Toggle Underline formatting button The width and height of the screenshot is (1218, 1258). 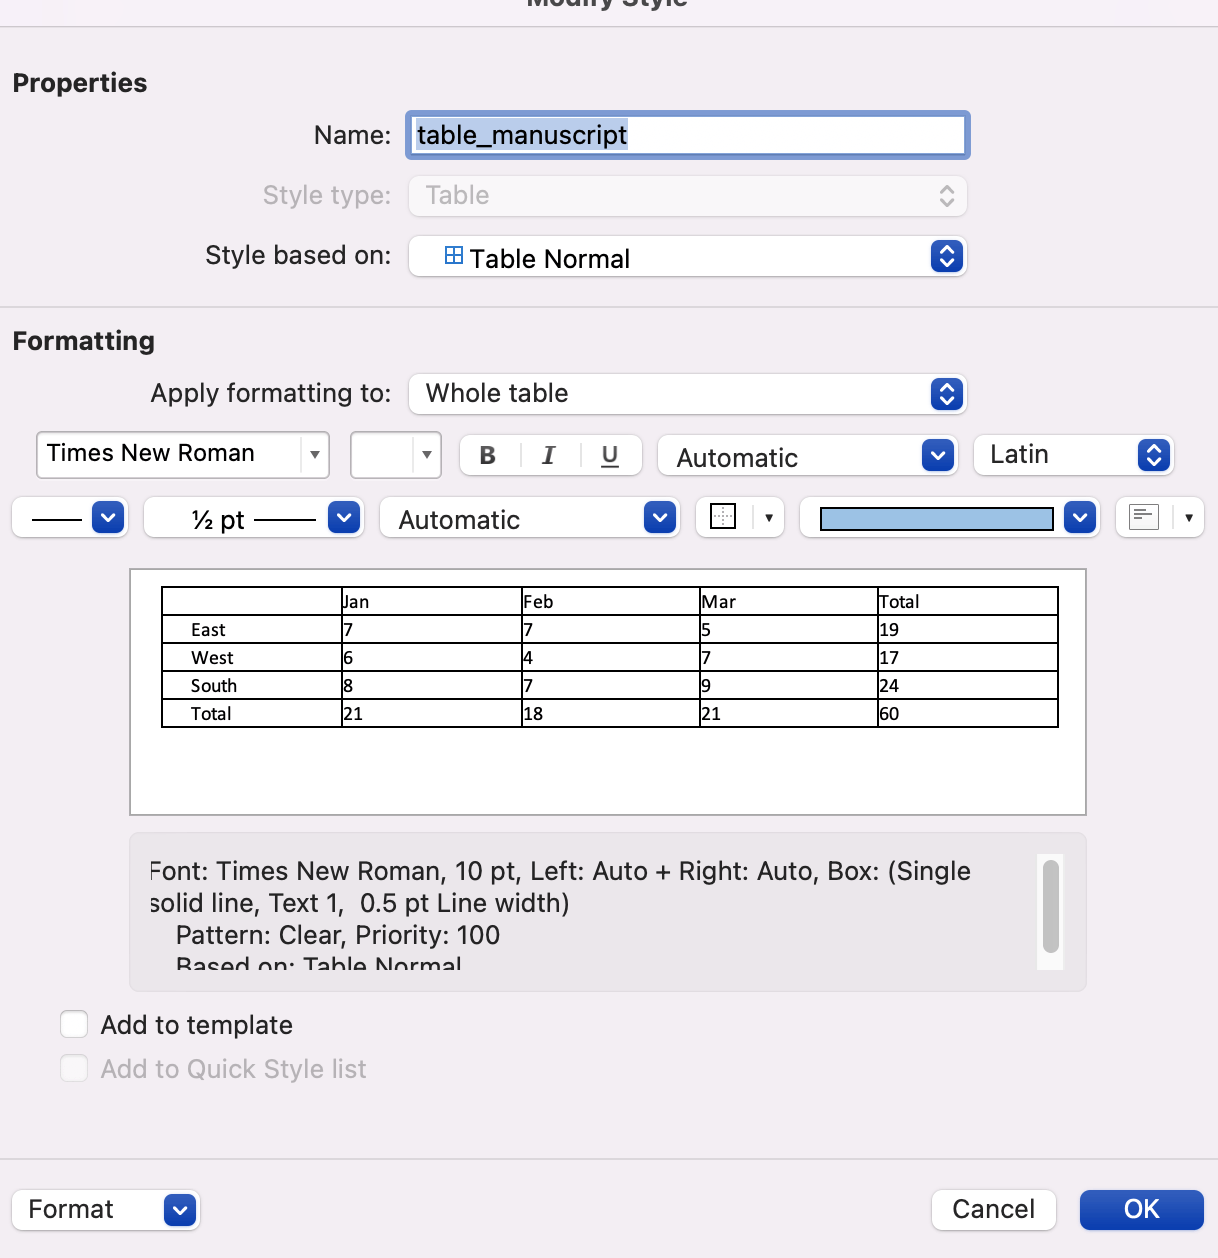pyautogui.click(x=609, y=455)
